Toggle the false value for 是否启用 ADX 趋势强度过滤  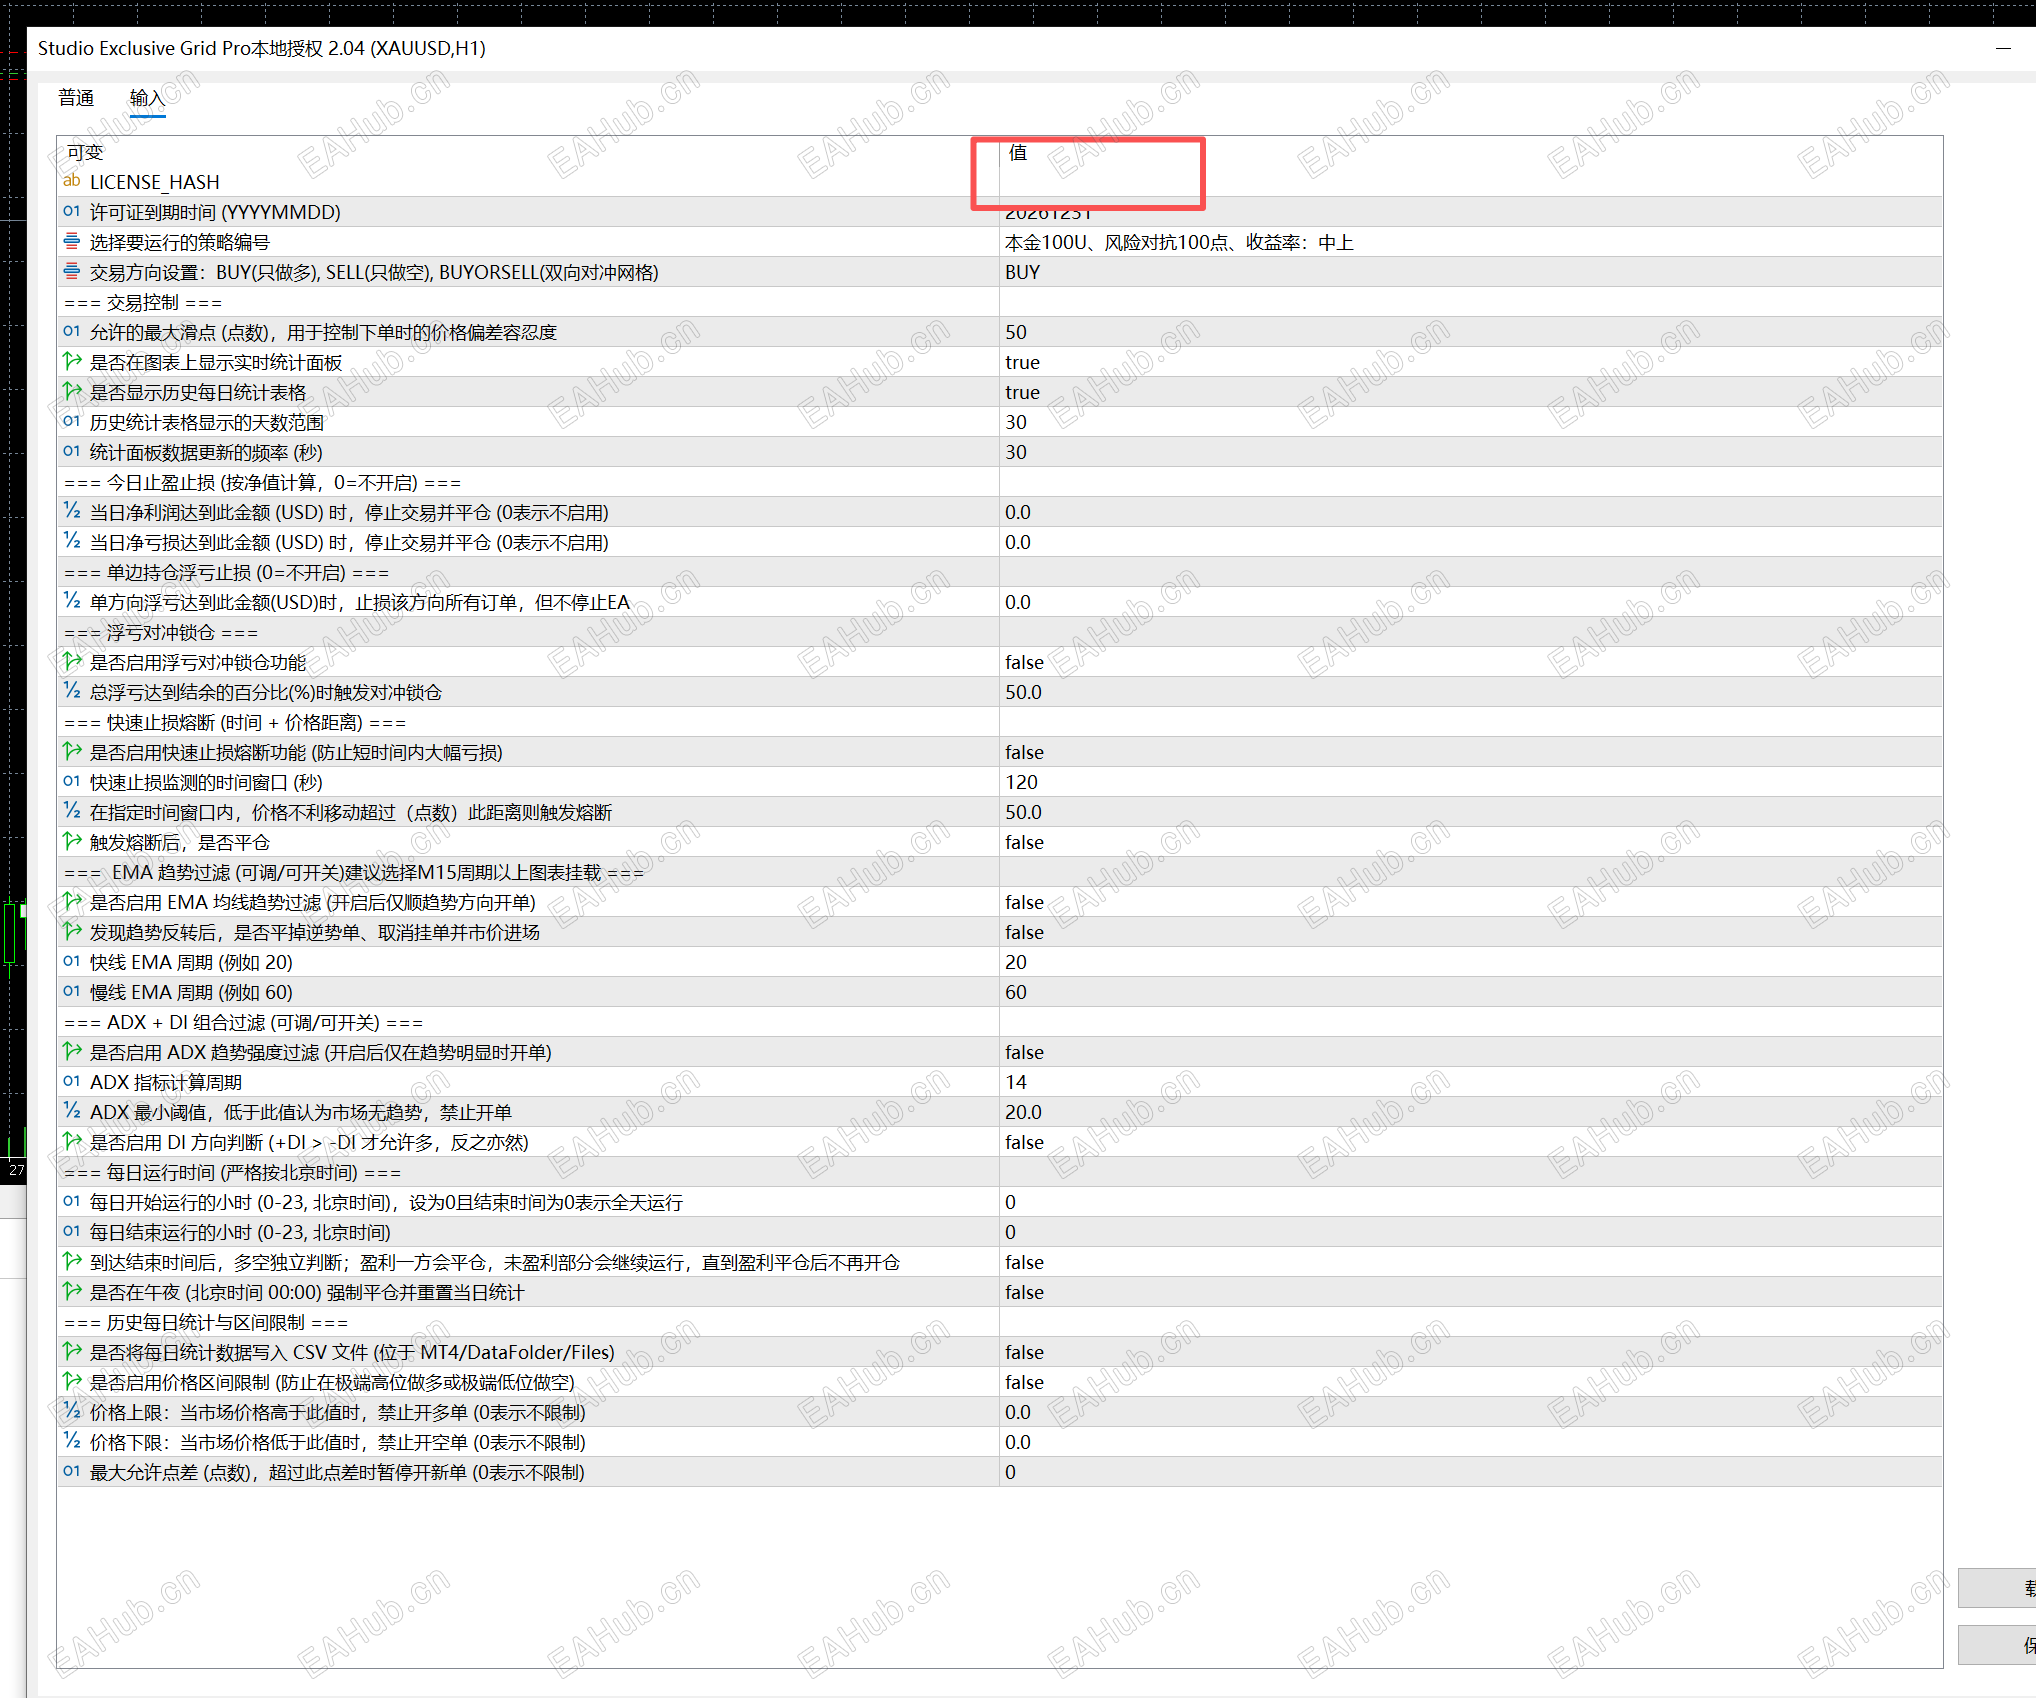(x=1024, y=1052)
